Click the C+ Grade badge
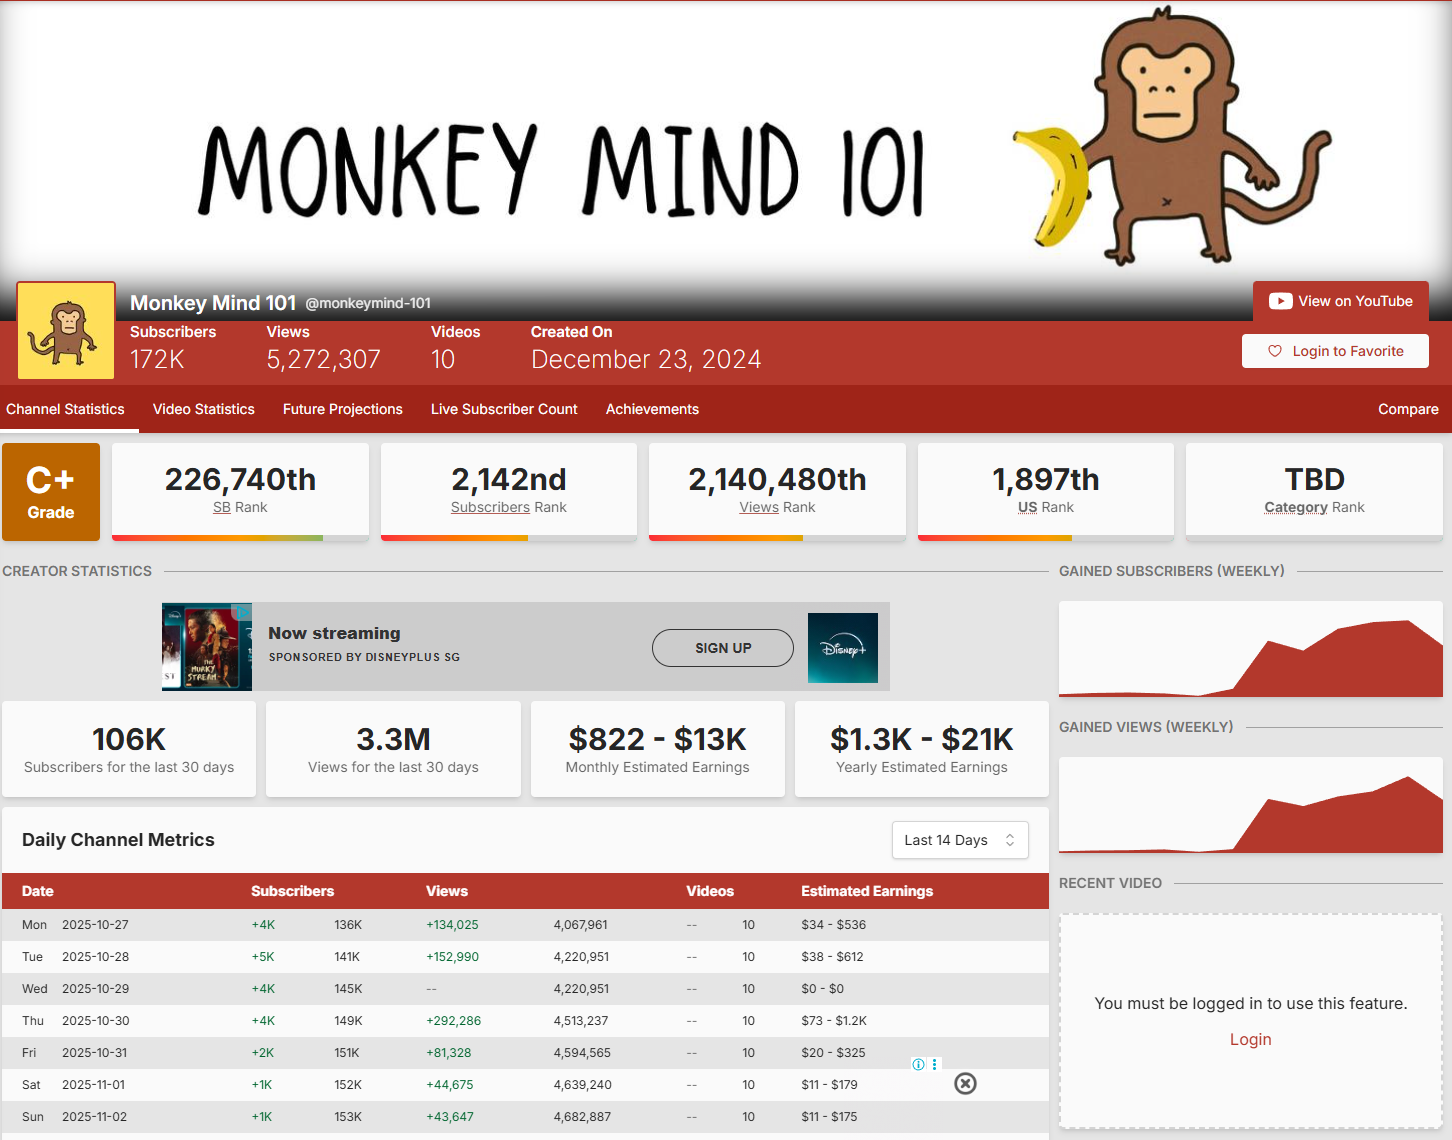Viewport: 1452px width, 1140px height. coord(51,492)
